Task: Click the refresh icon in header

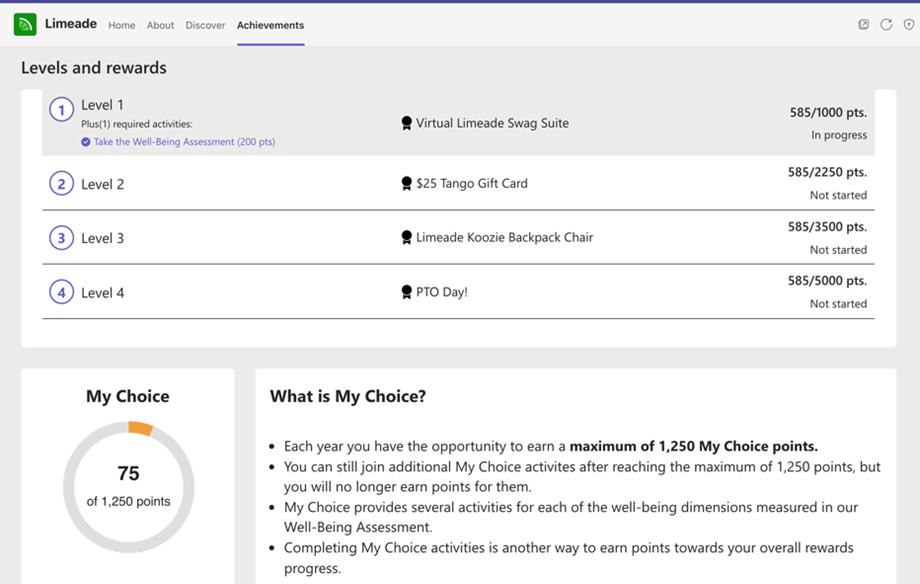Action: [x=886, y=24]
